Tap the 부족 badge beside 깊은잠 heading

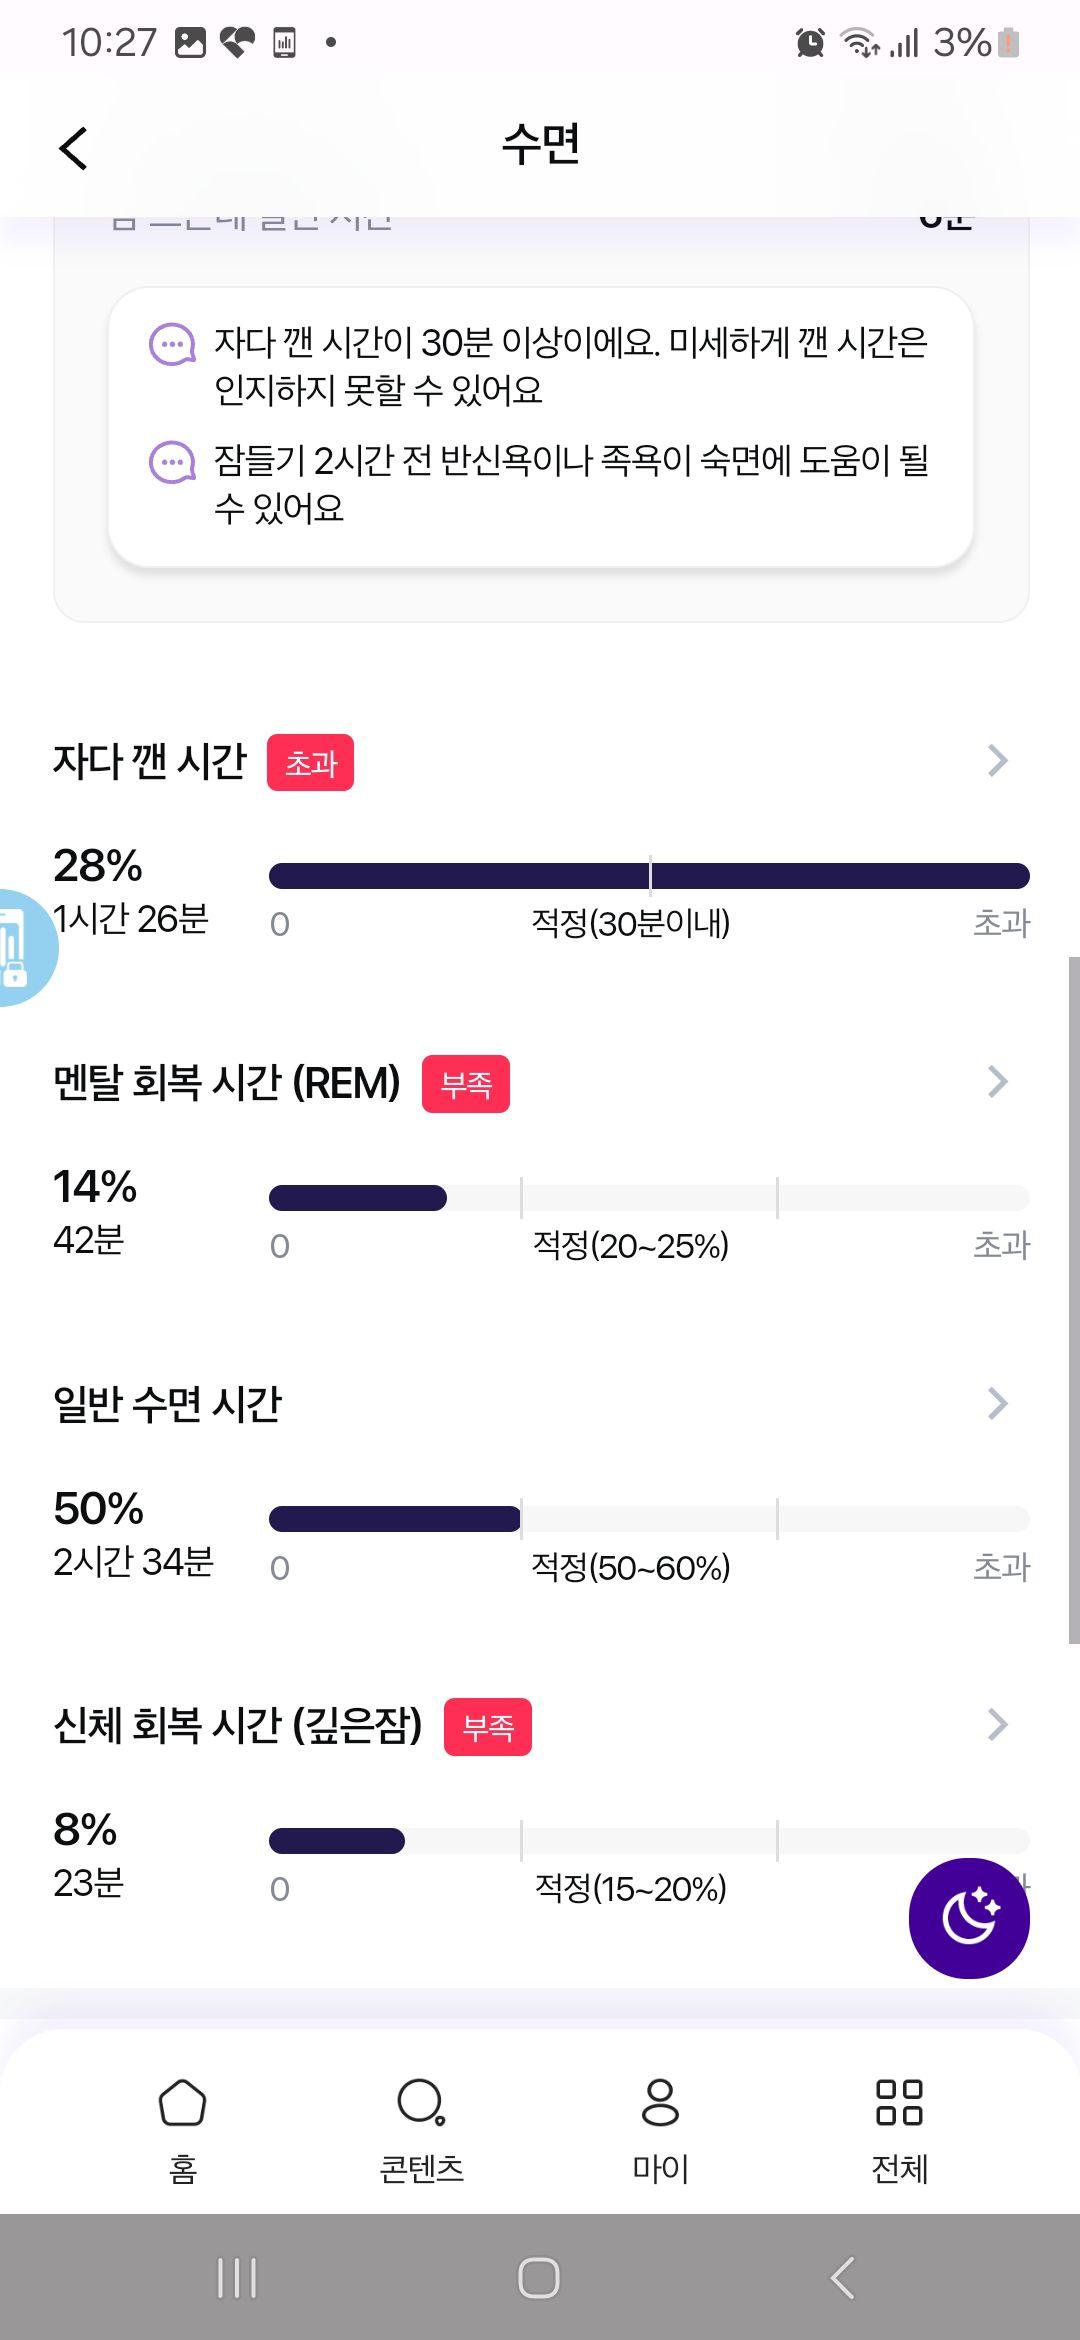click(x=488, y=1727)
